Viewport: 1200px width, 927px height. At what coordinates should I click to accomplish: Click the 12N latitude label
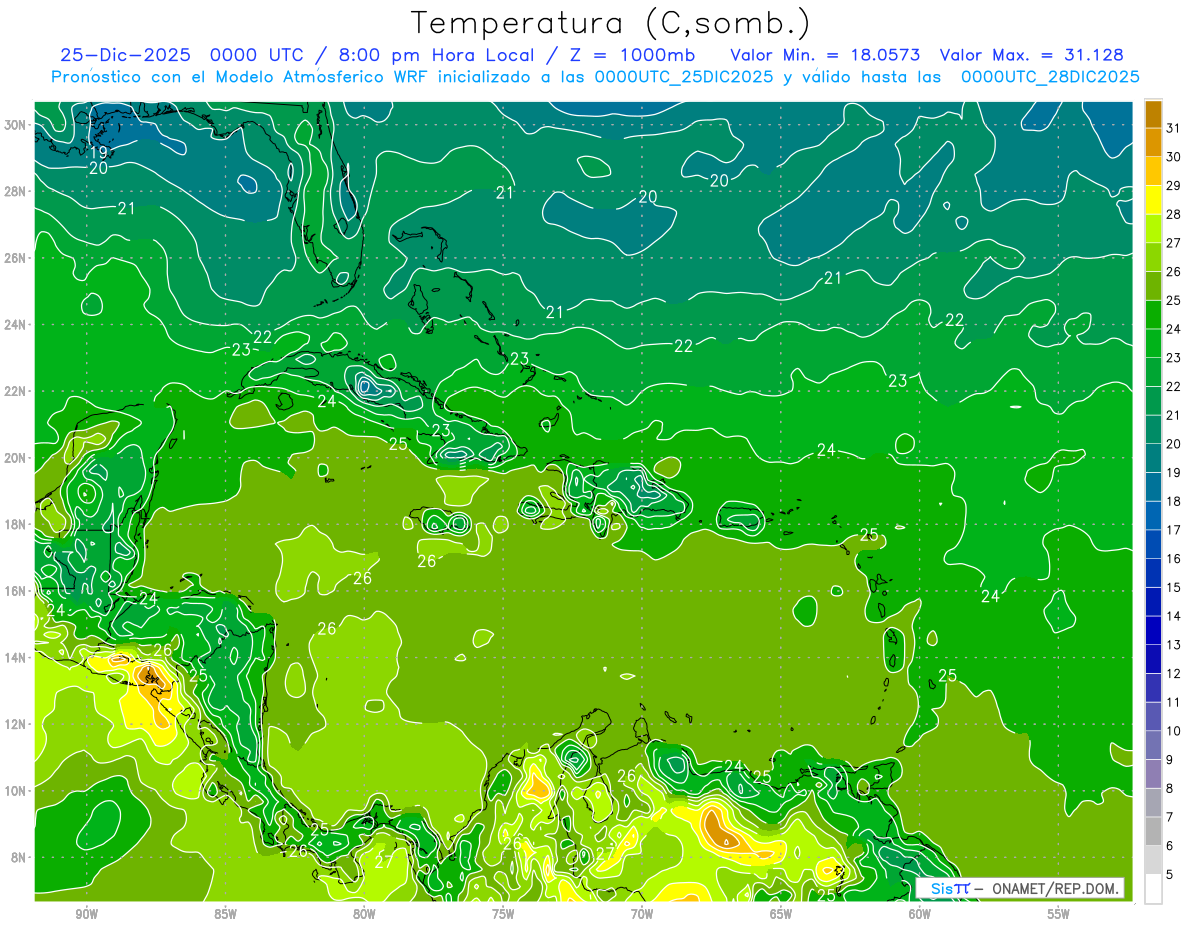[17, 724]
